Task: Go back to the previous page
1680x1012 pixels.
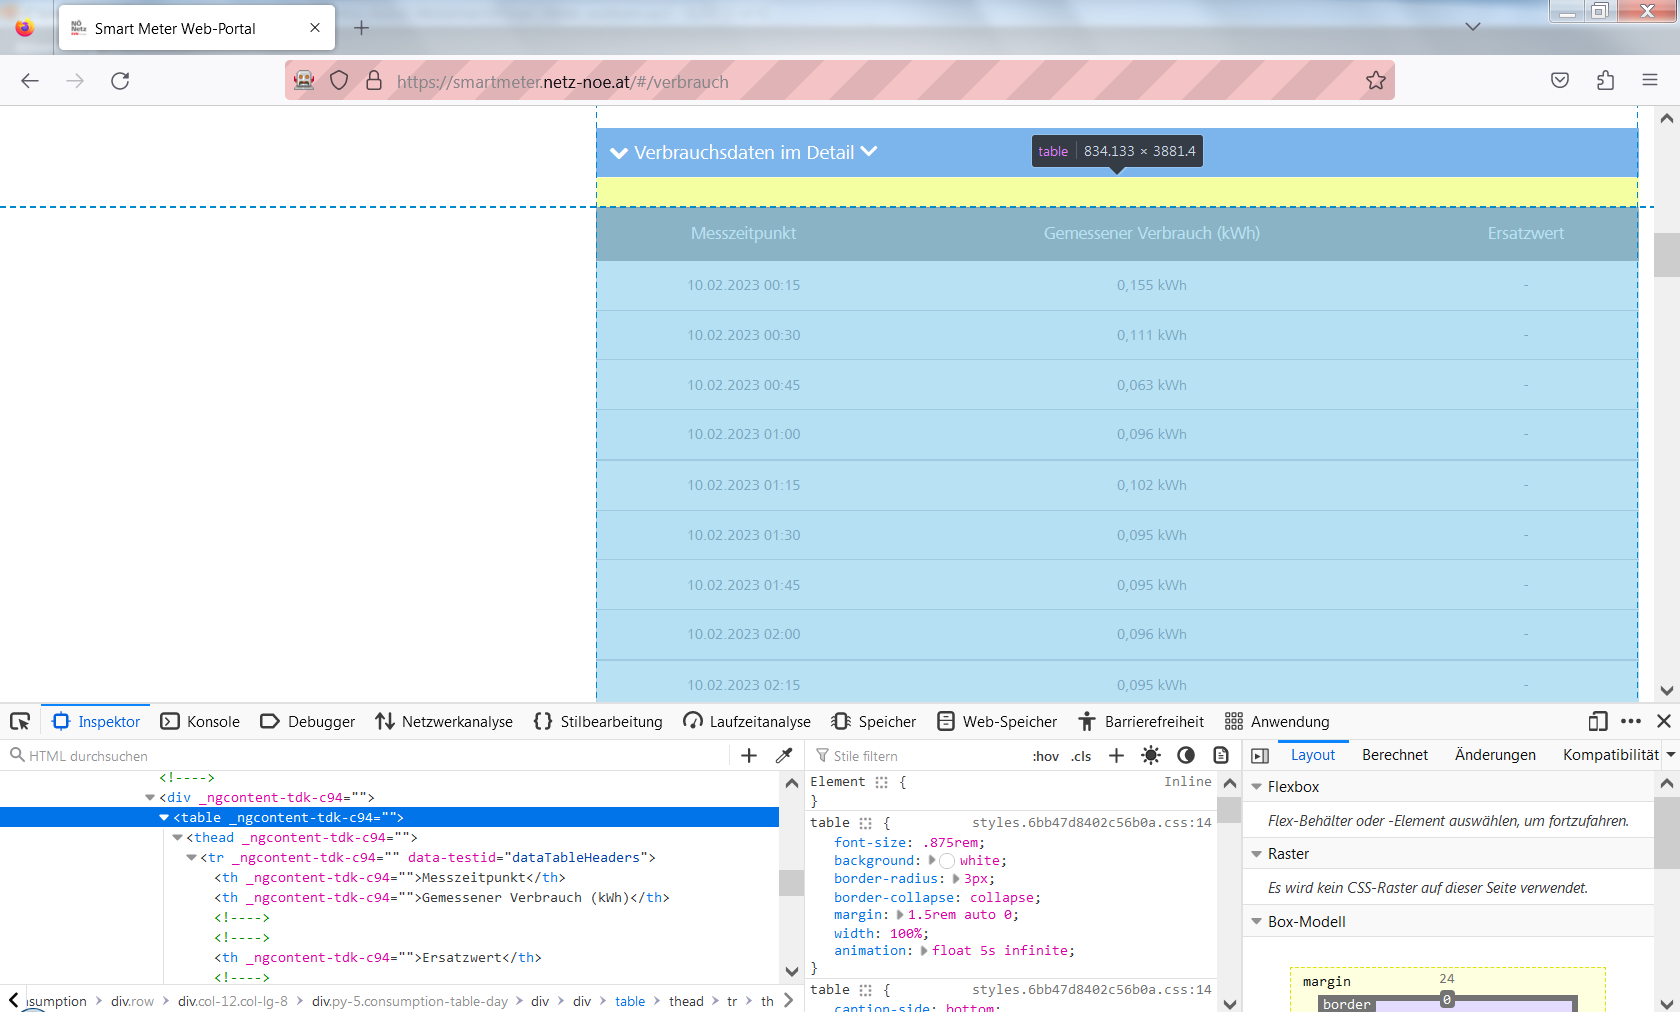Action: (30, 81)
